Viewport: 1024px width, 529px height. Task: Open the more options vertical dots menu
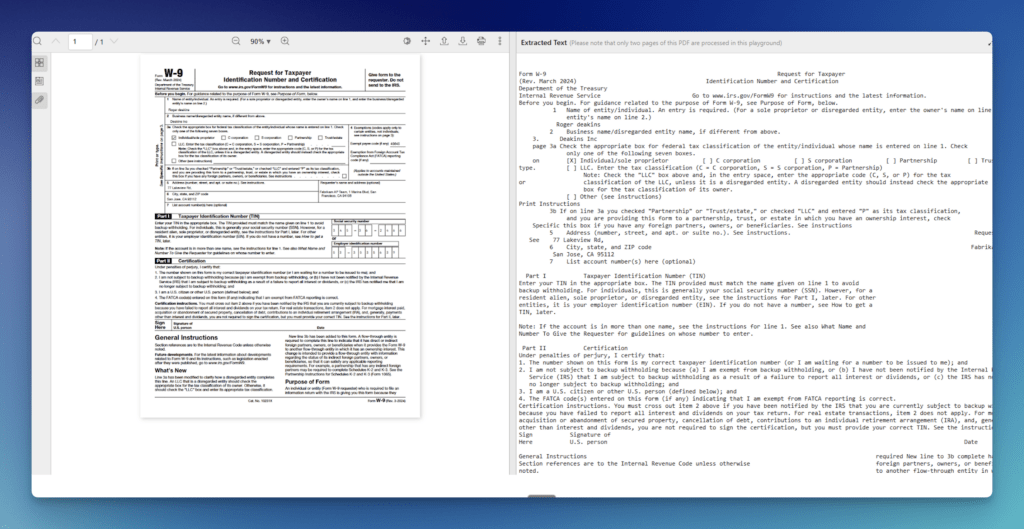click(501, 42)
